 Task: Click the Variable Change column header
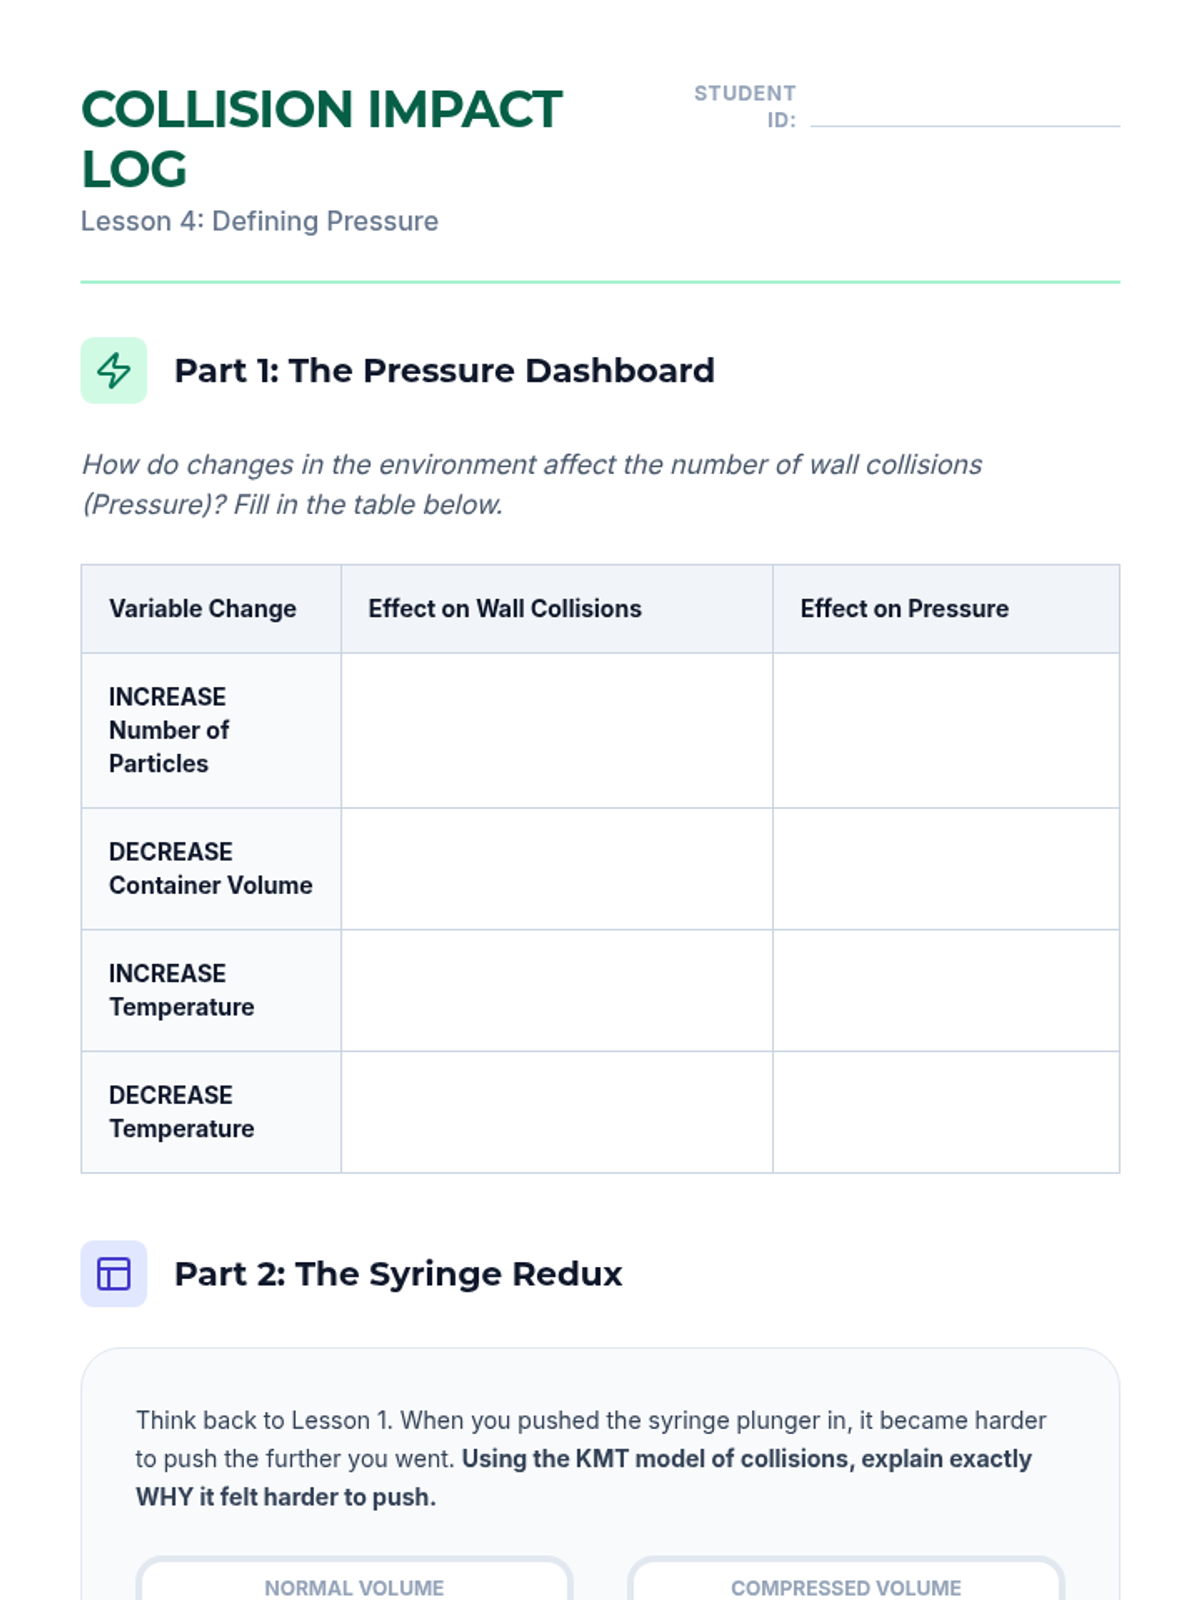(203, 608)
